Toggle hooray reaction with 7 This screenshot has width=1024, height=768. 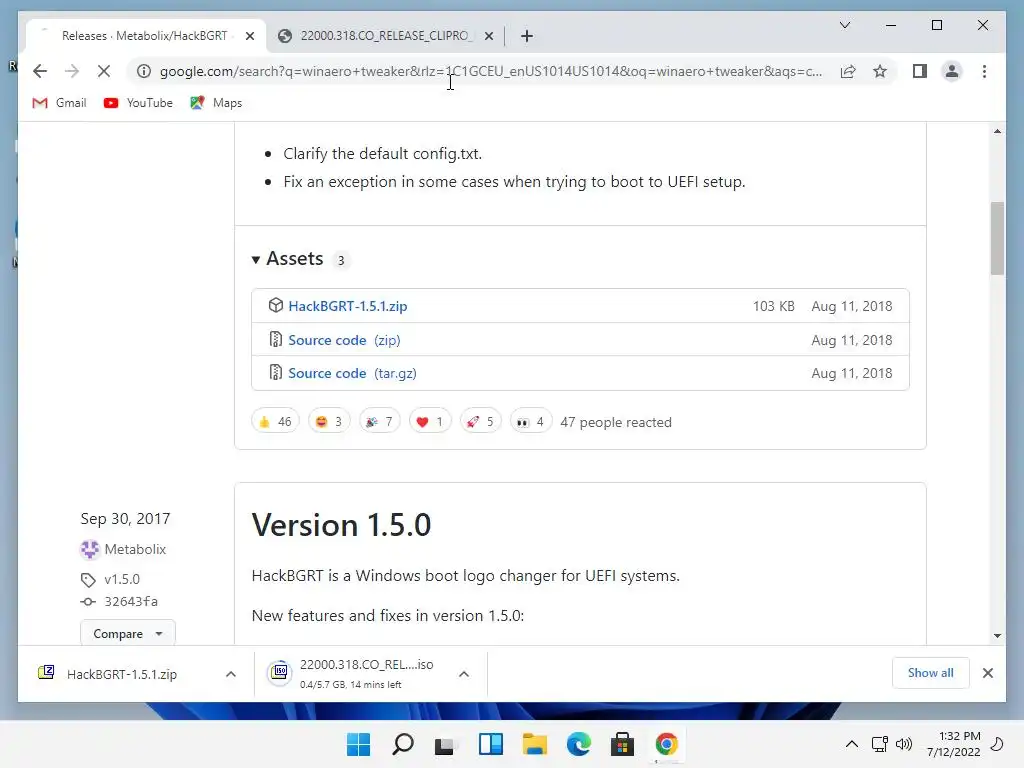[379, 421]
